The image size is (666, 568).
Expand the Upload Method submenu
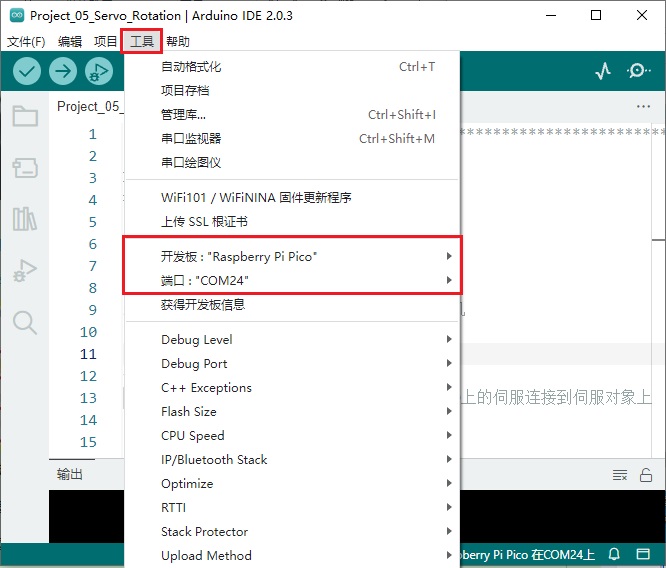(293, 556)
